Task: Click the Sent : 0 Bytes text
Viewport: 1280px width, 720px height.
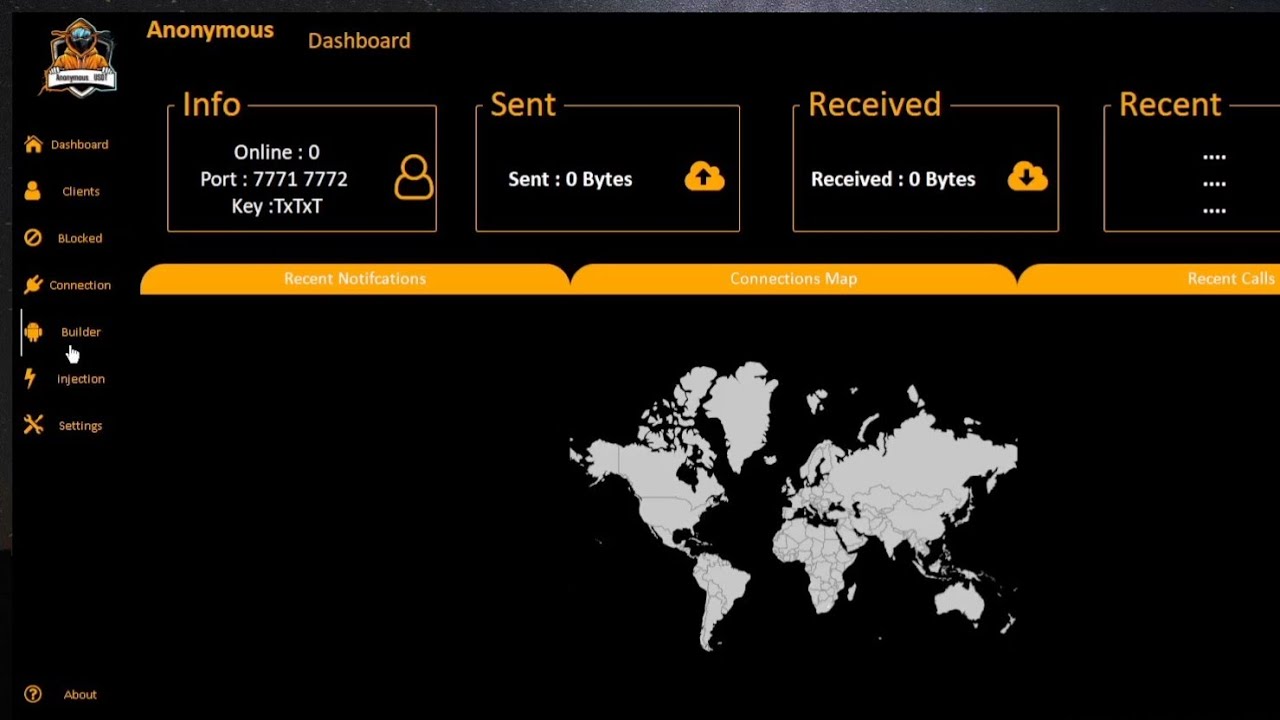Action: tap(570, 179)
